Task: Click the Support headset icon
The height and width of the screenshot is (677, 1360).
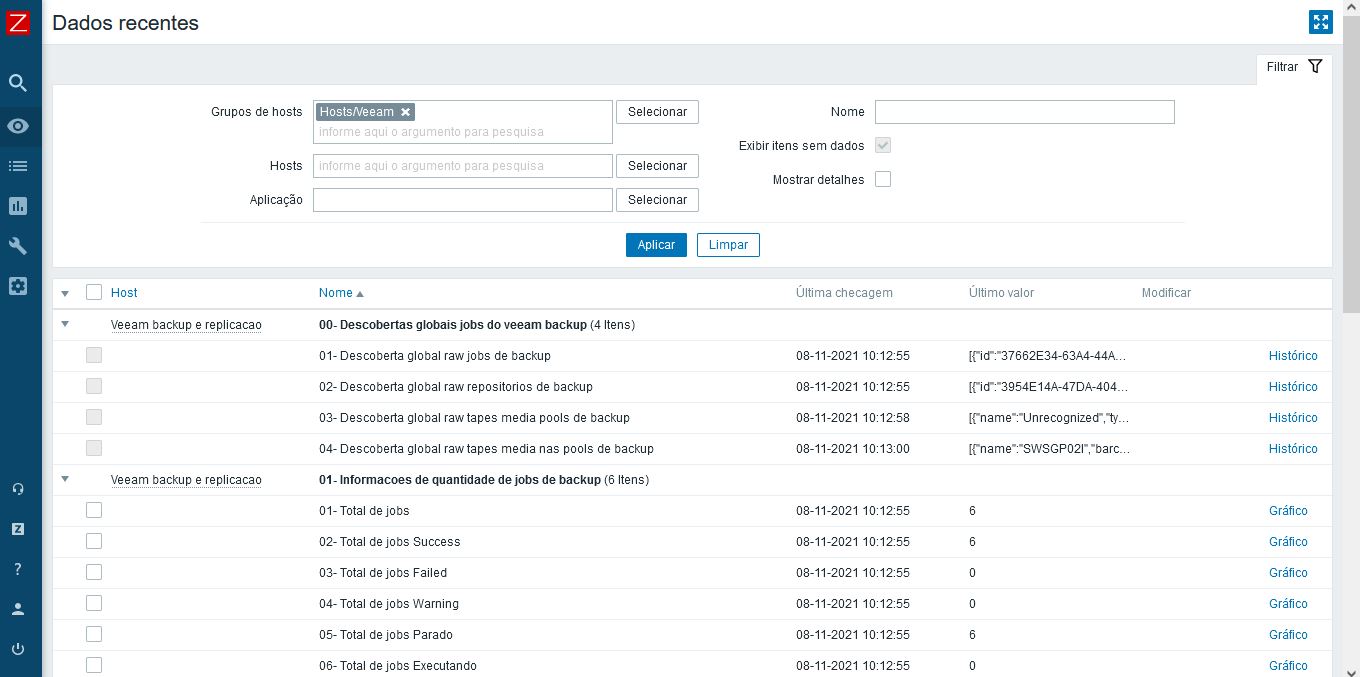Action: pos(18,489)
